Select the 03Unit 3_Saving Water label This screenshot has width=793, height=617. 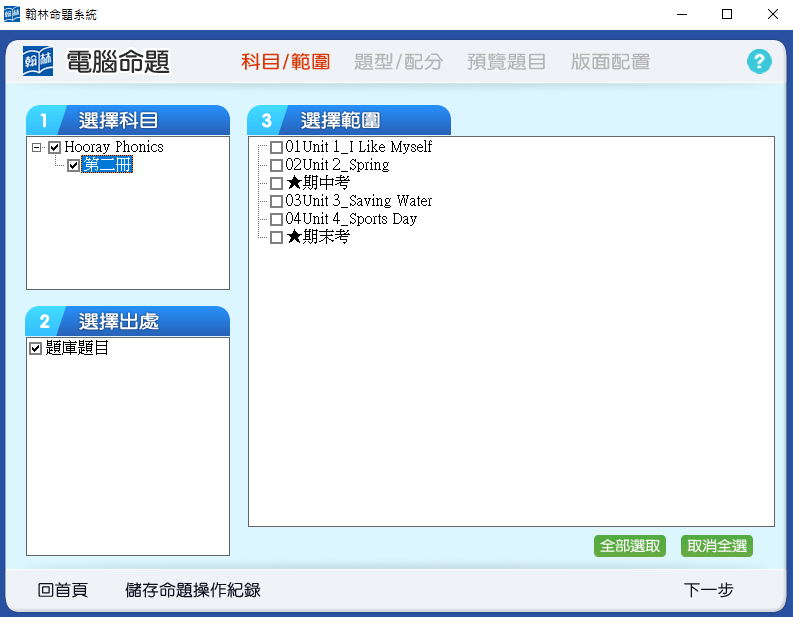[359, 201]
